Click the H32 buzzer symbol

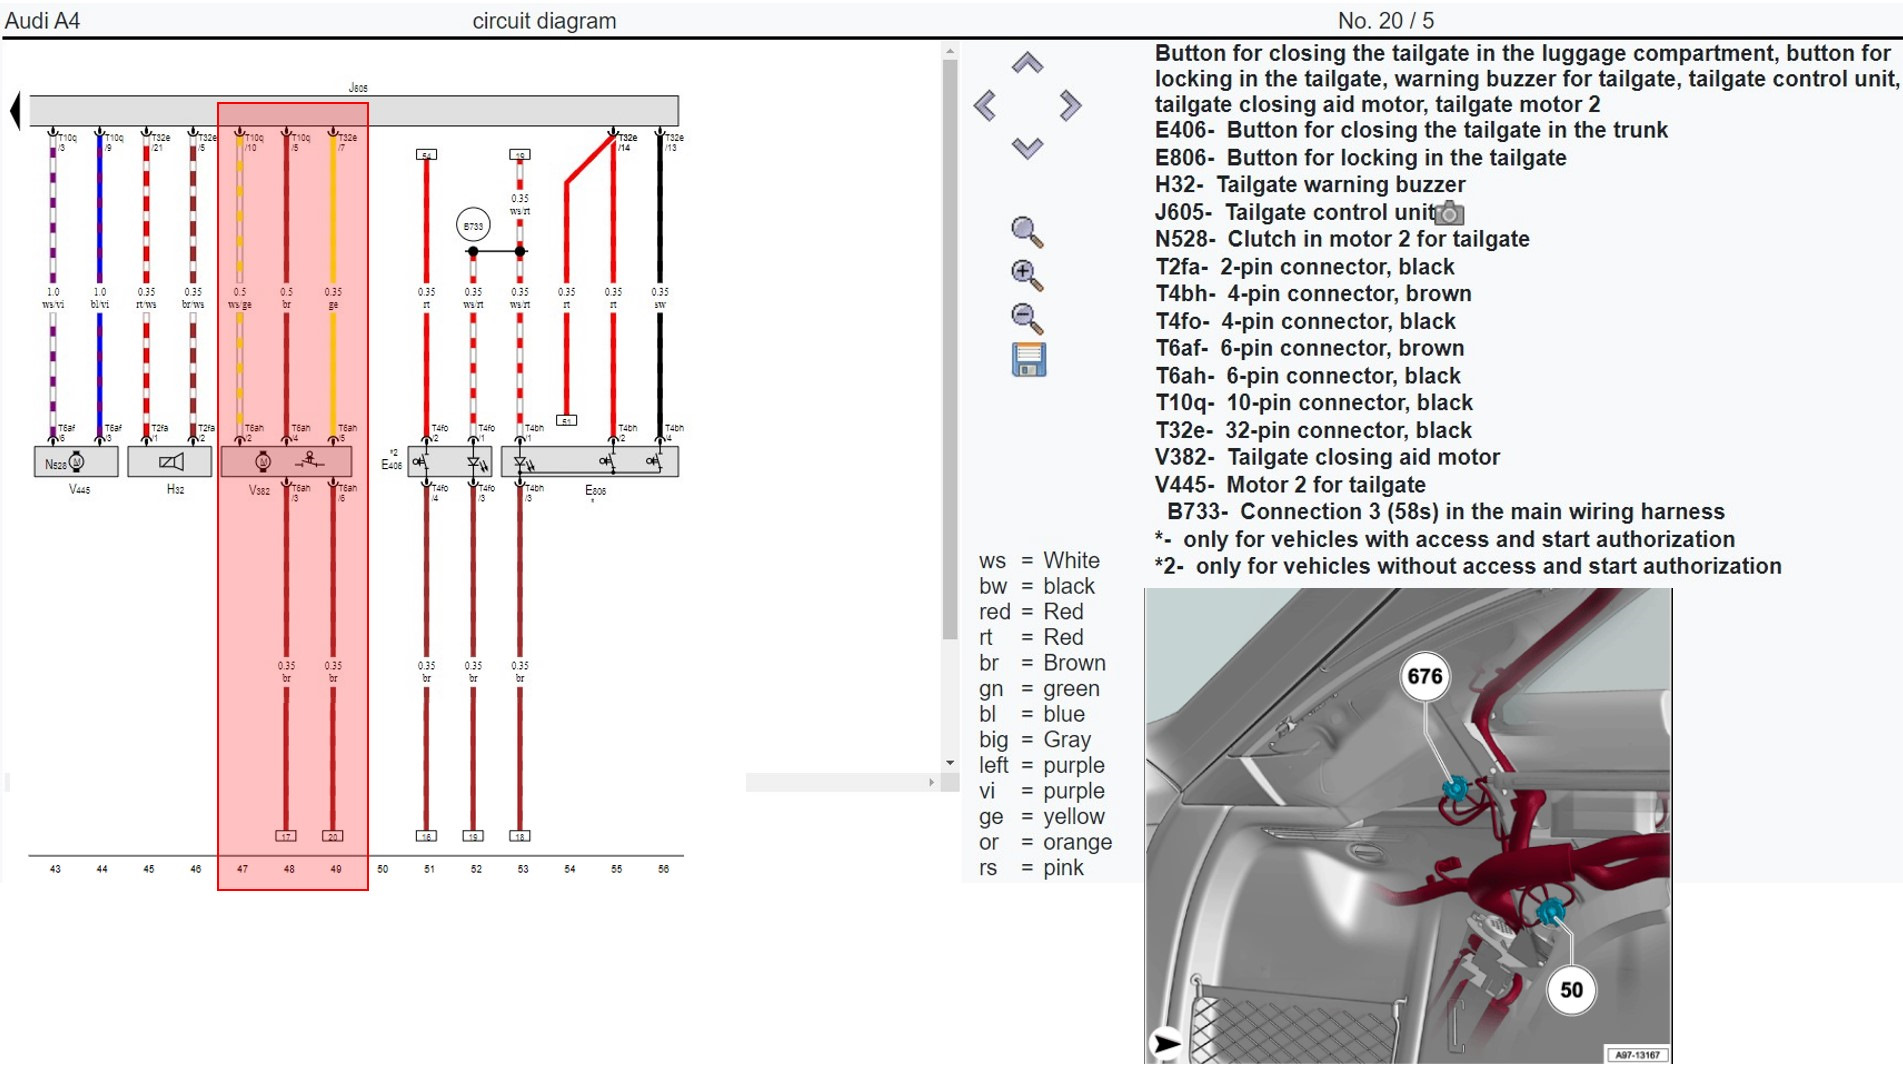click(x=170, y=461)
